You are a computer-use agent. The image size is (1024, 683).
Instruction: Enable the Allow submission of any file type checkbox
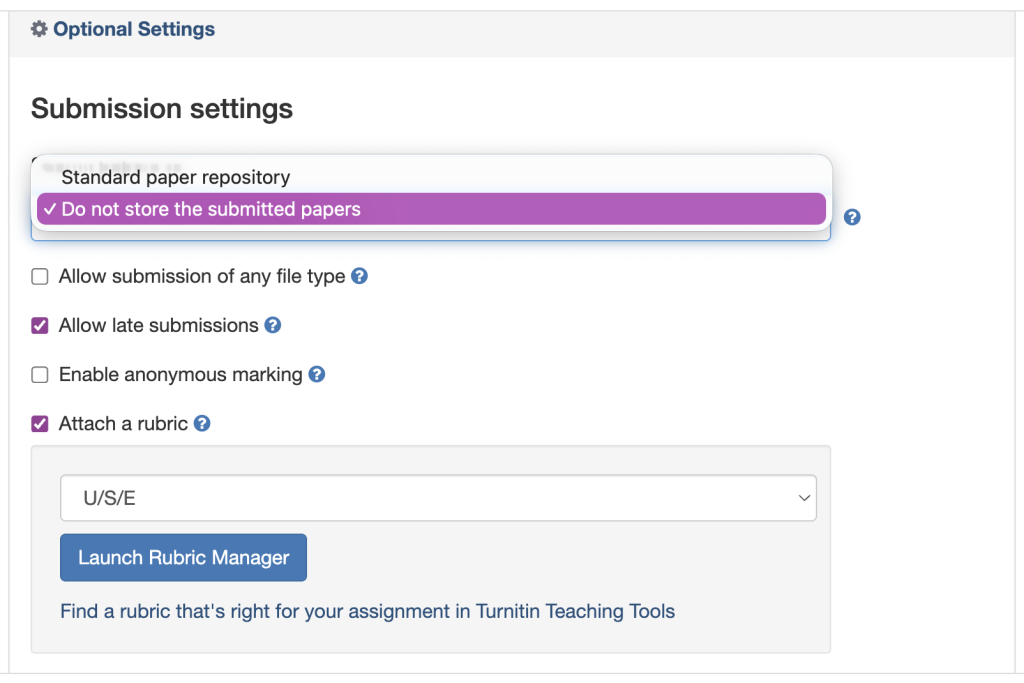pos(40,277)
